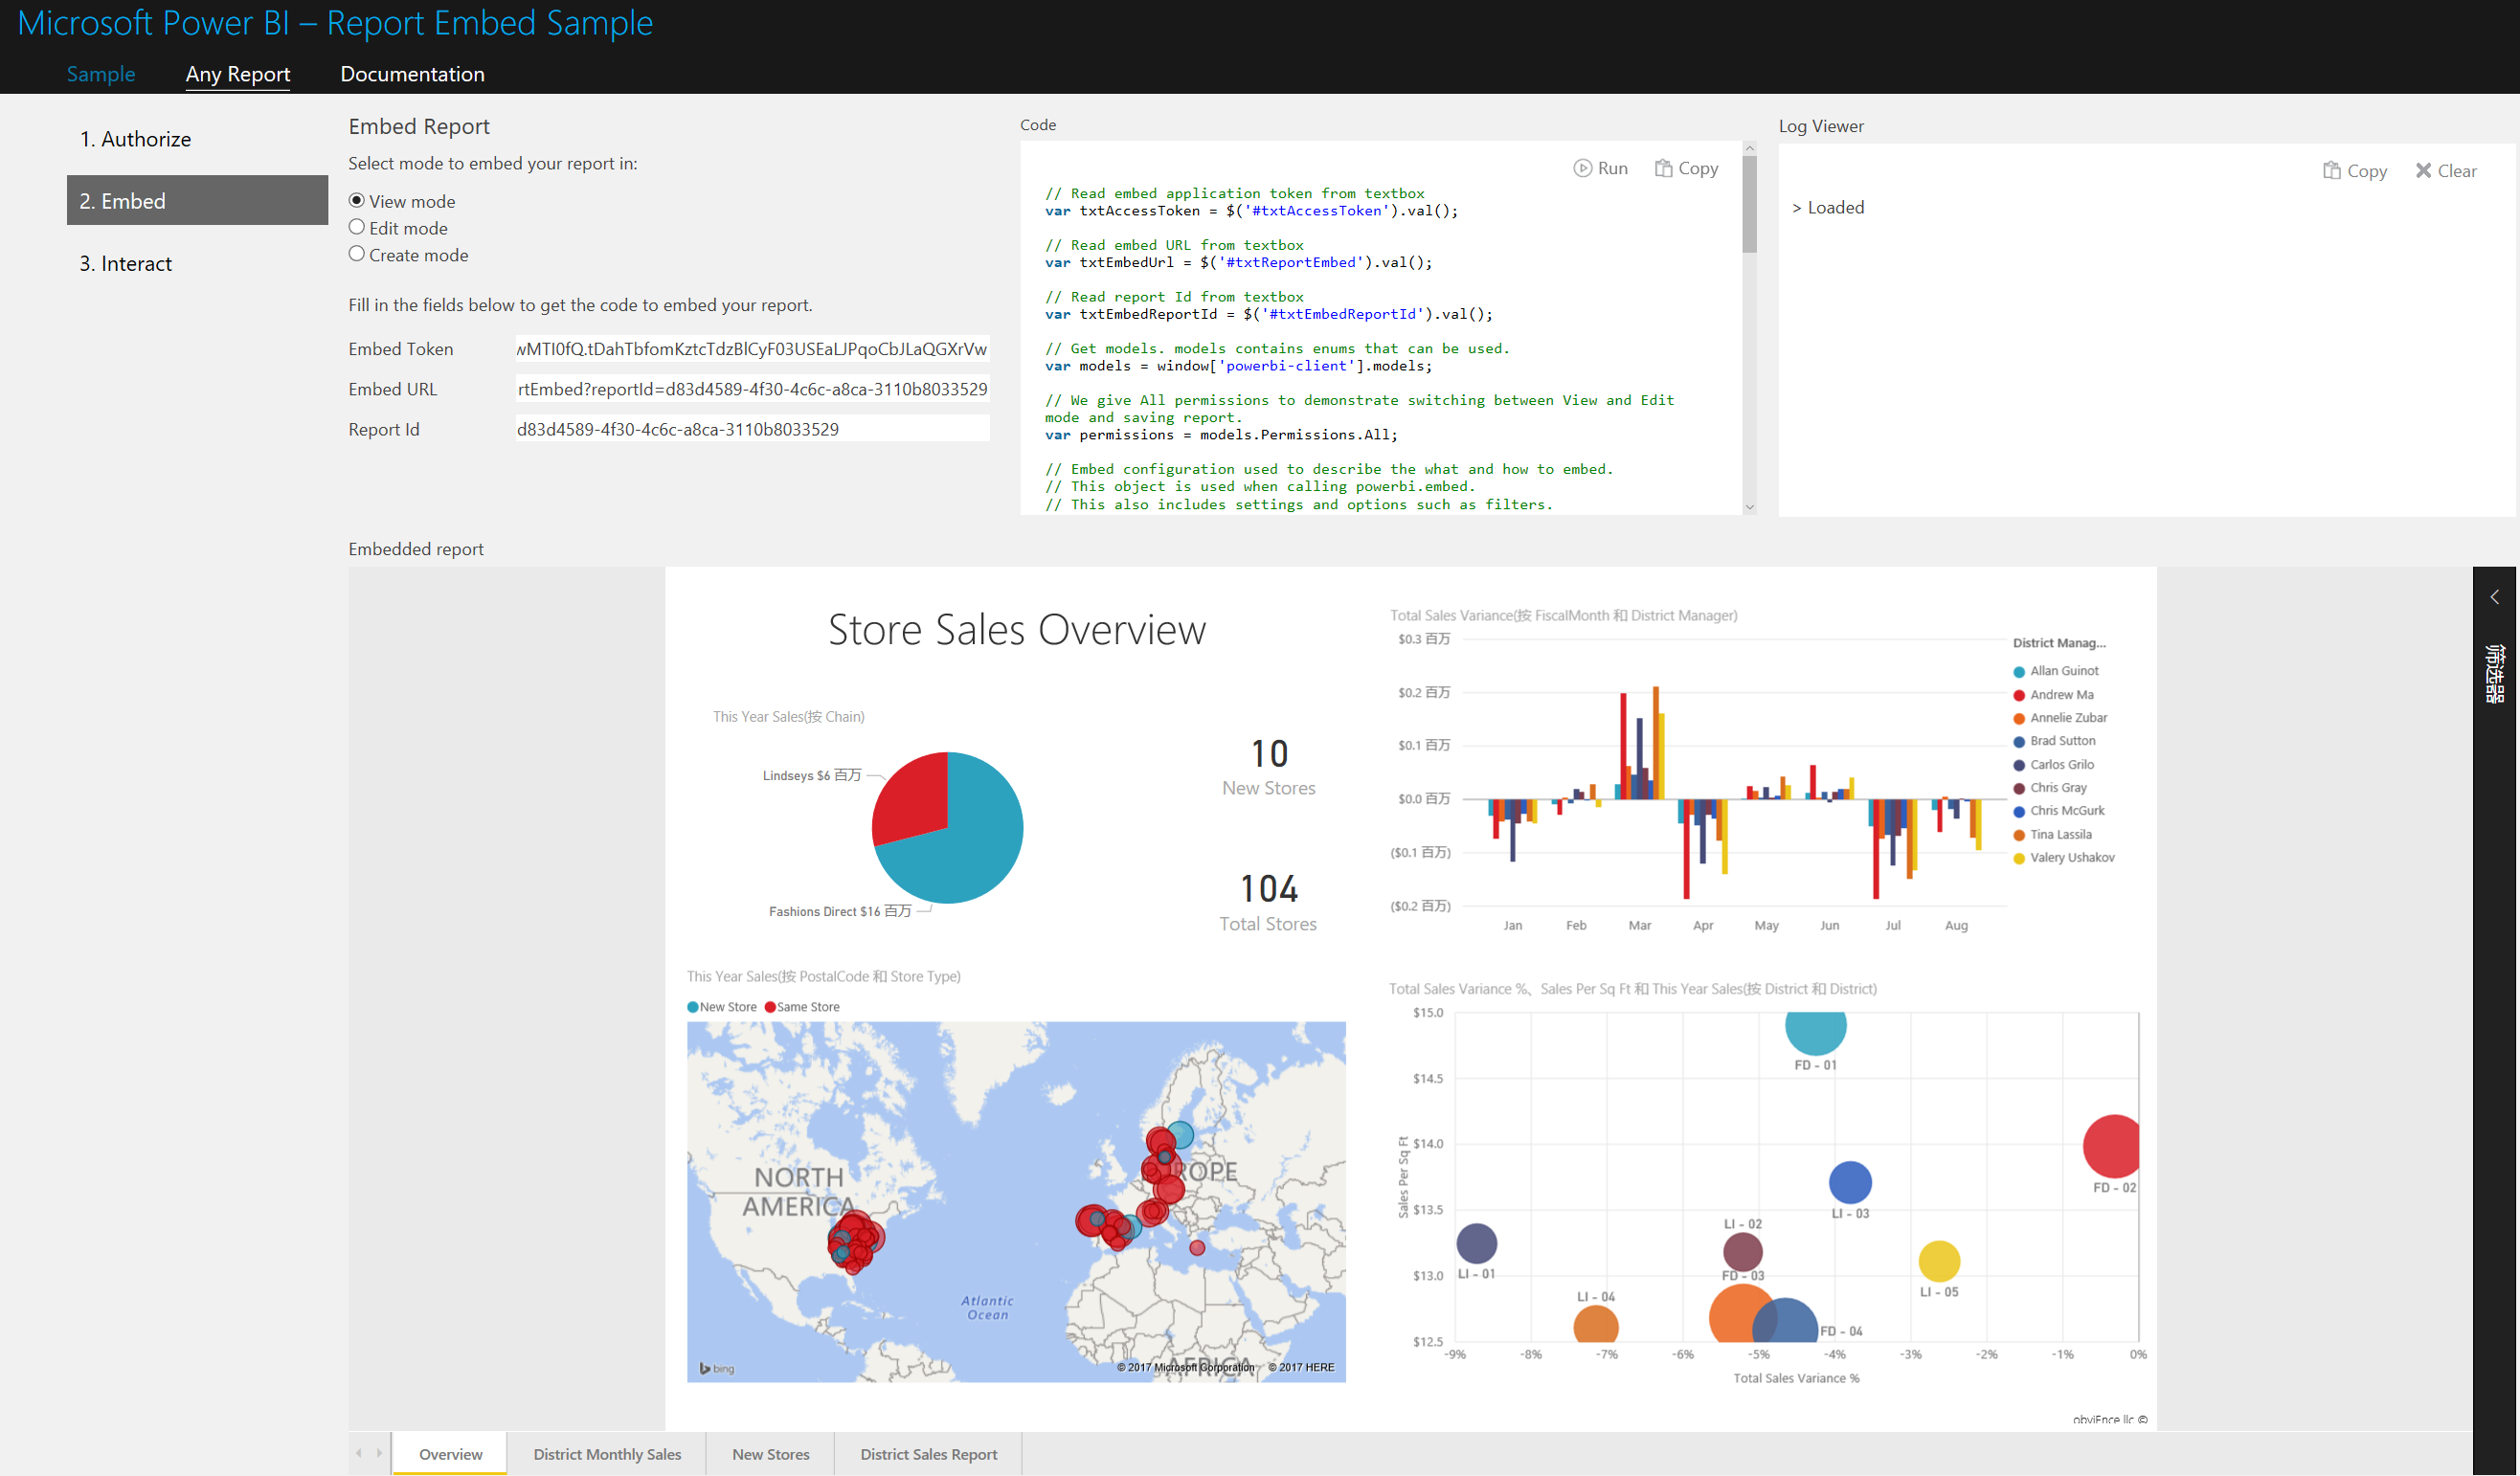Click the Run play icon in Code panel
Screen dimensions: 2520x1476
1582,168
